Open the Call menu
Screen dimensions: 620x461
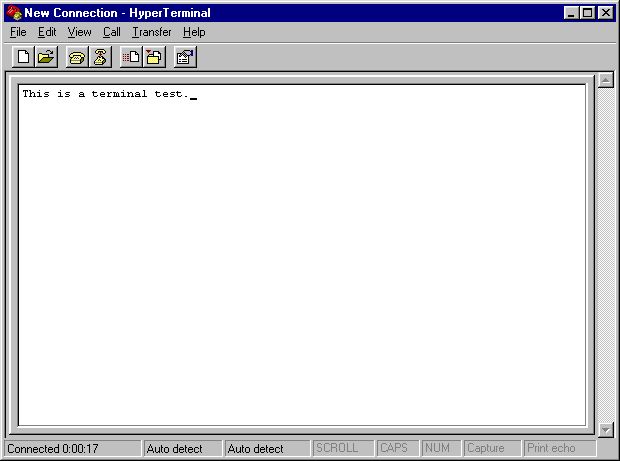(x=111, y=32)
